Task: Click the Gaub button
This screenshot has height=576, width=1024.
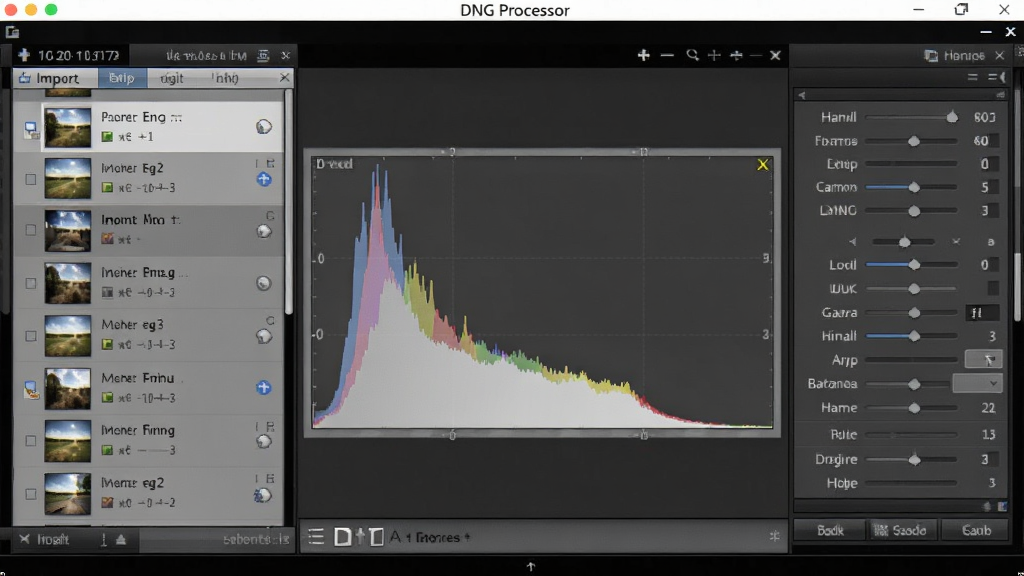Action: pyautogui.click(x=976, y=530)
